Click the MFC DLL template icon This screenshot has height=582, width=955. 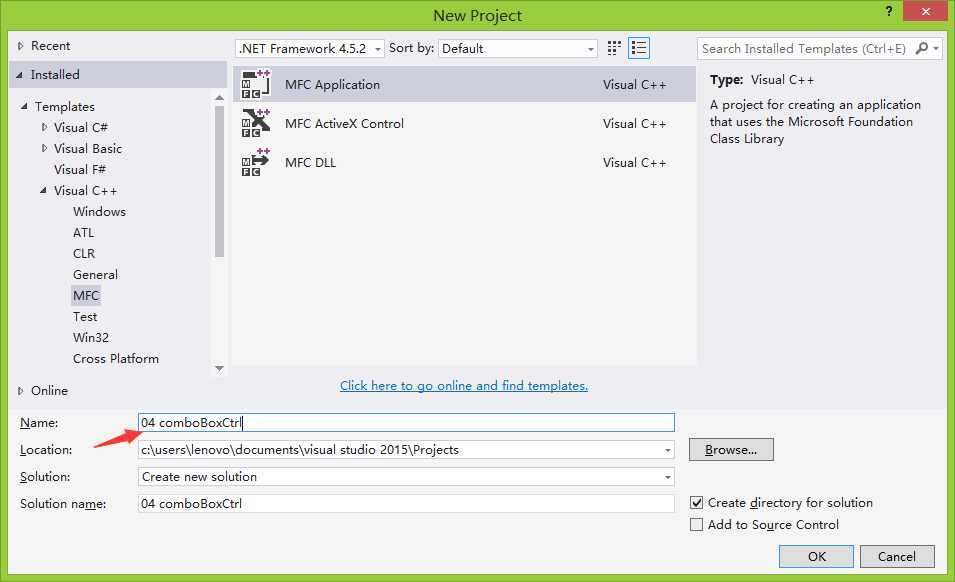pyautogui.click(x=255, y=162)
